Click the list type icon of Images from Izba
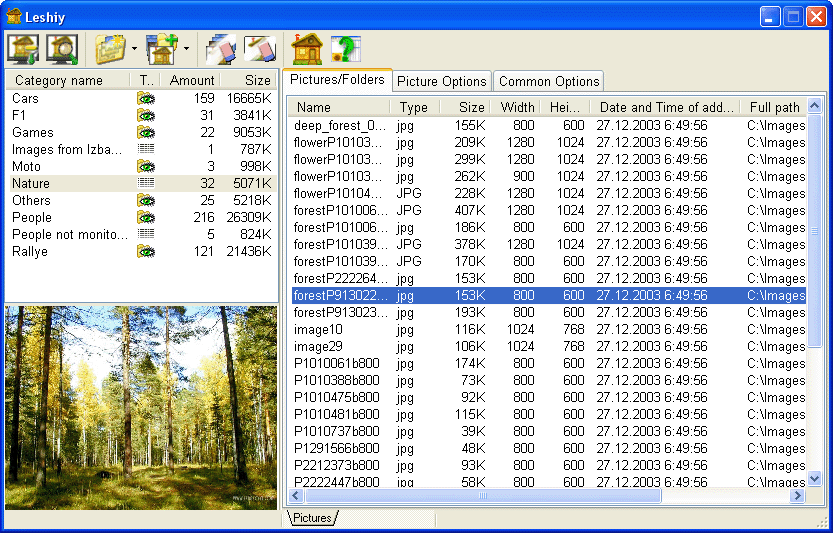 pyautogui.click(x=146, y=149)
